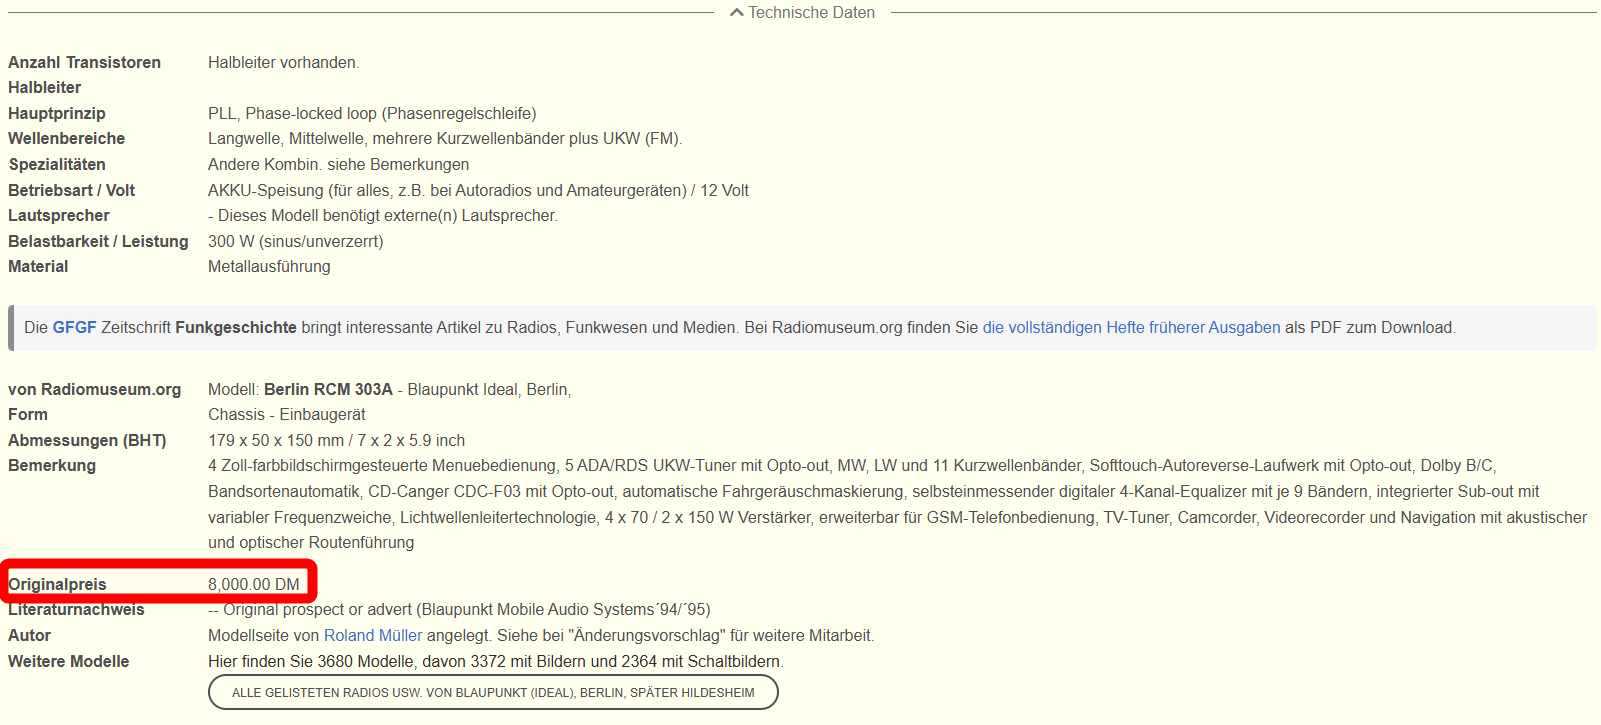Click the 300 W (sinus/unverzerrt) value
Viewport: 1601px width, 725px height.
(295, 242)
